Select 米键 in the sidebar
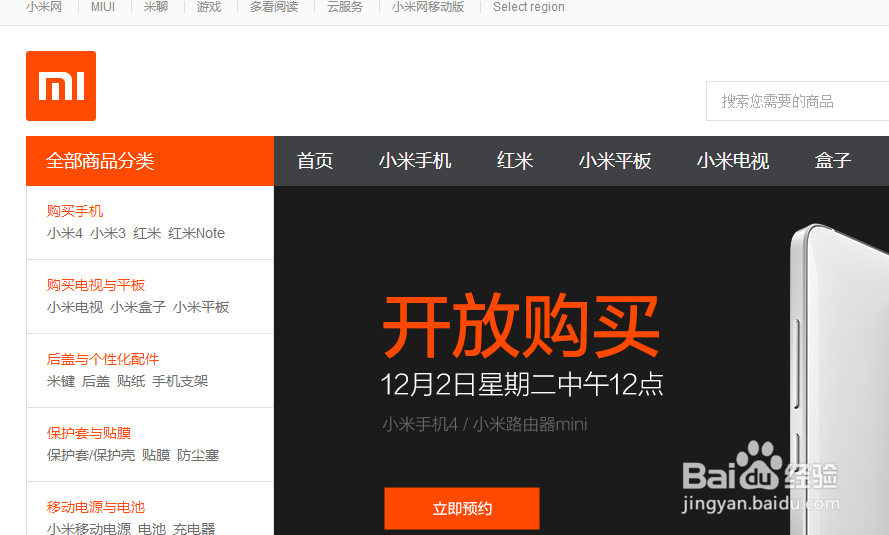The height and width of the screenshot is (535, 889). pyautogui.click(x=61, y=381)
